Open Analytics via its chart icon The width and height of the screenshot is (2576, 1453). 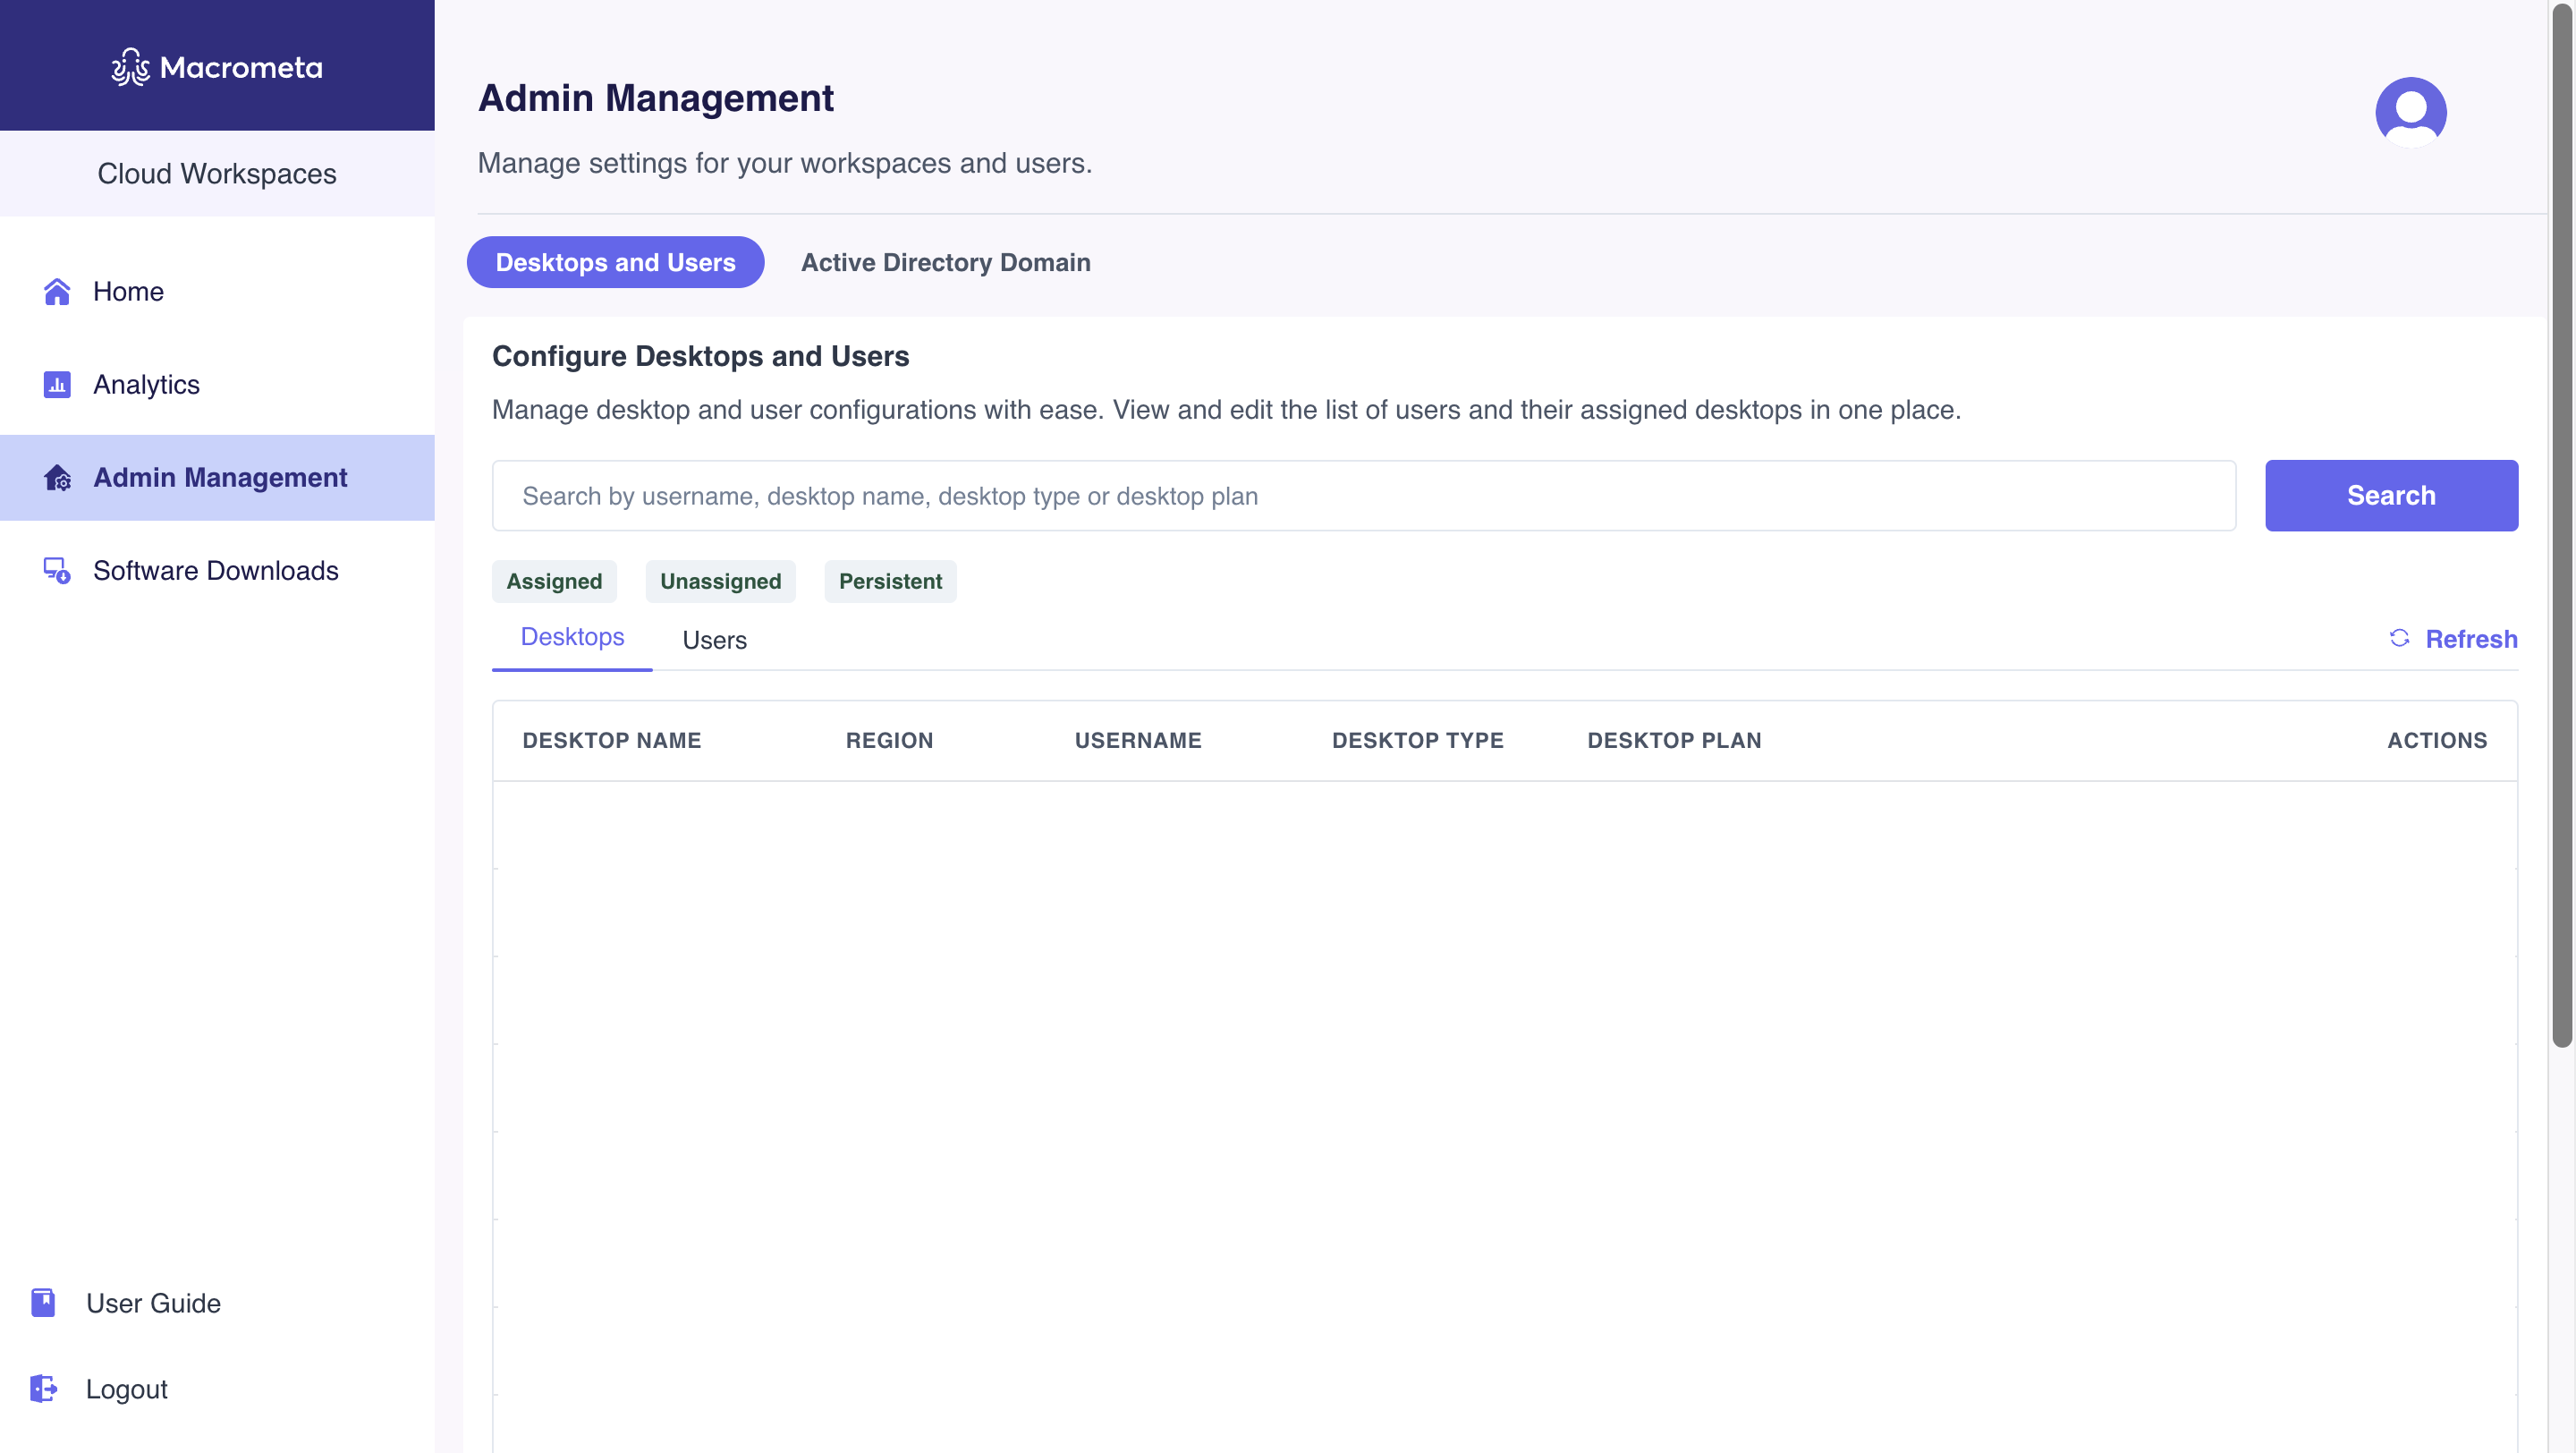[57, 384]
